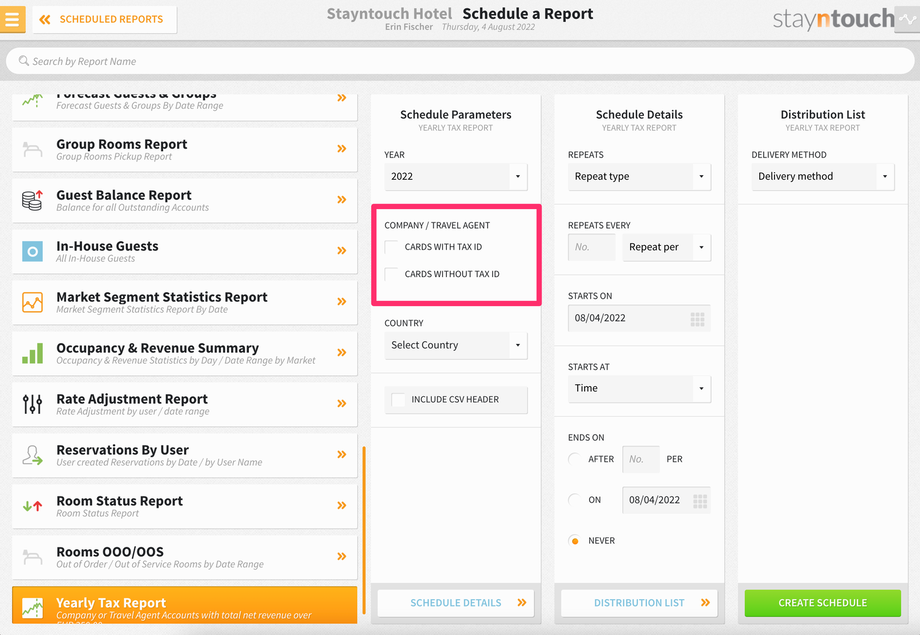Open the Repeat type dropdown
The width and height of the screenshot is (920, 635).
(639, 177)
